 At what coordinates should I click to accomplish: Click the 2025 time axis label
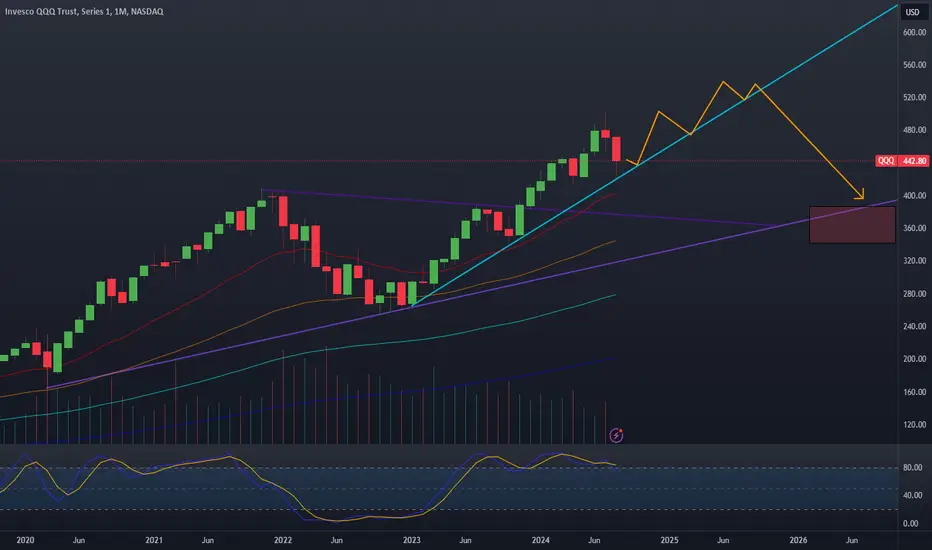tap(669, 540)
